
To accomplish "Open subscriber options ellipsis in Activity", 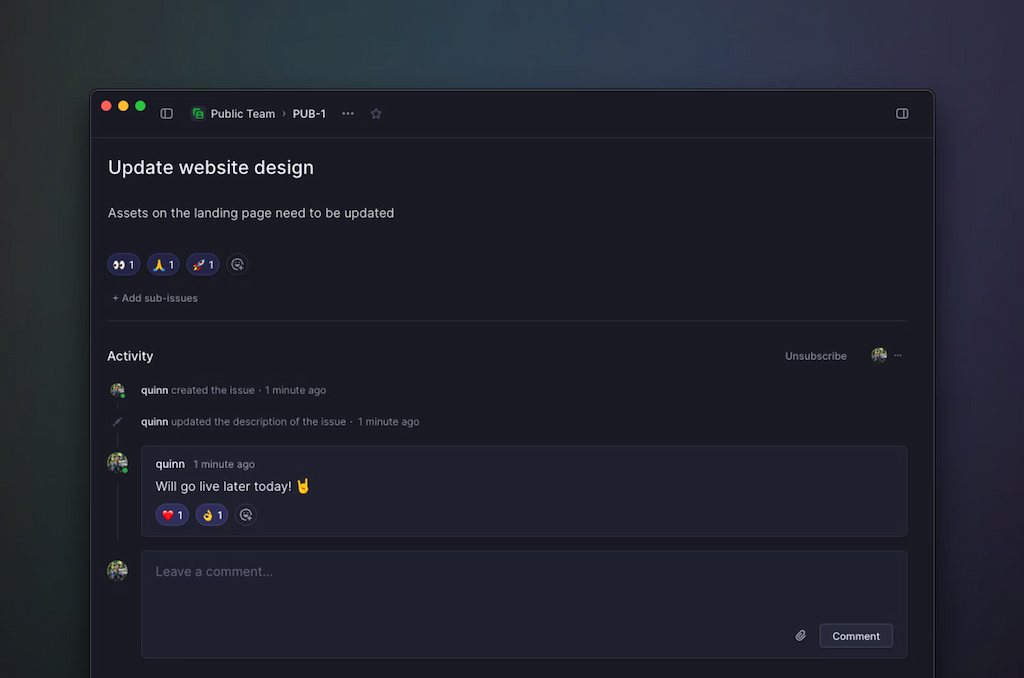I will [x=898, y=356].
